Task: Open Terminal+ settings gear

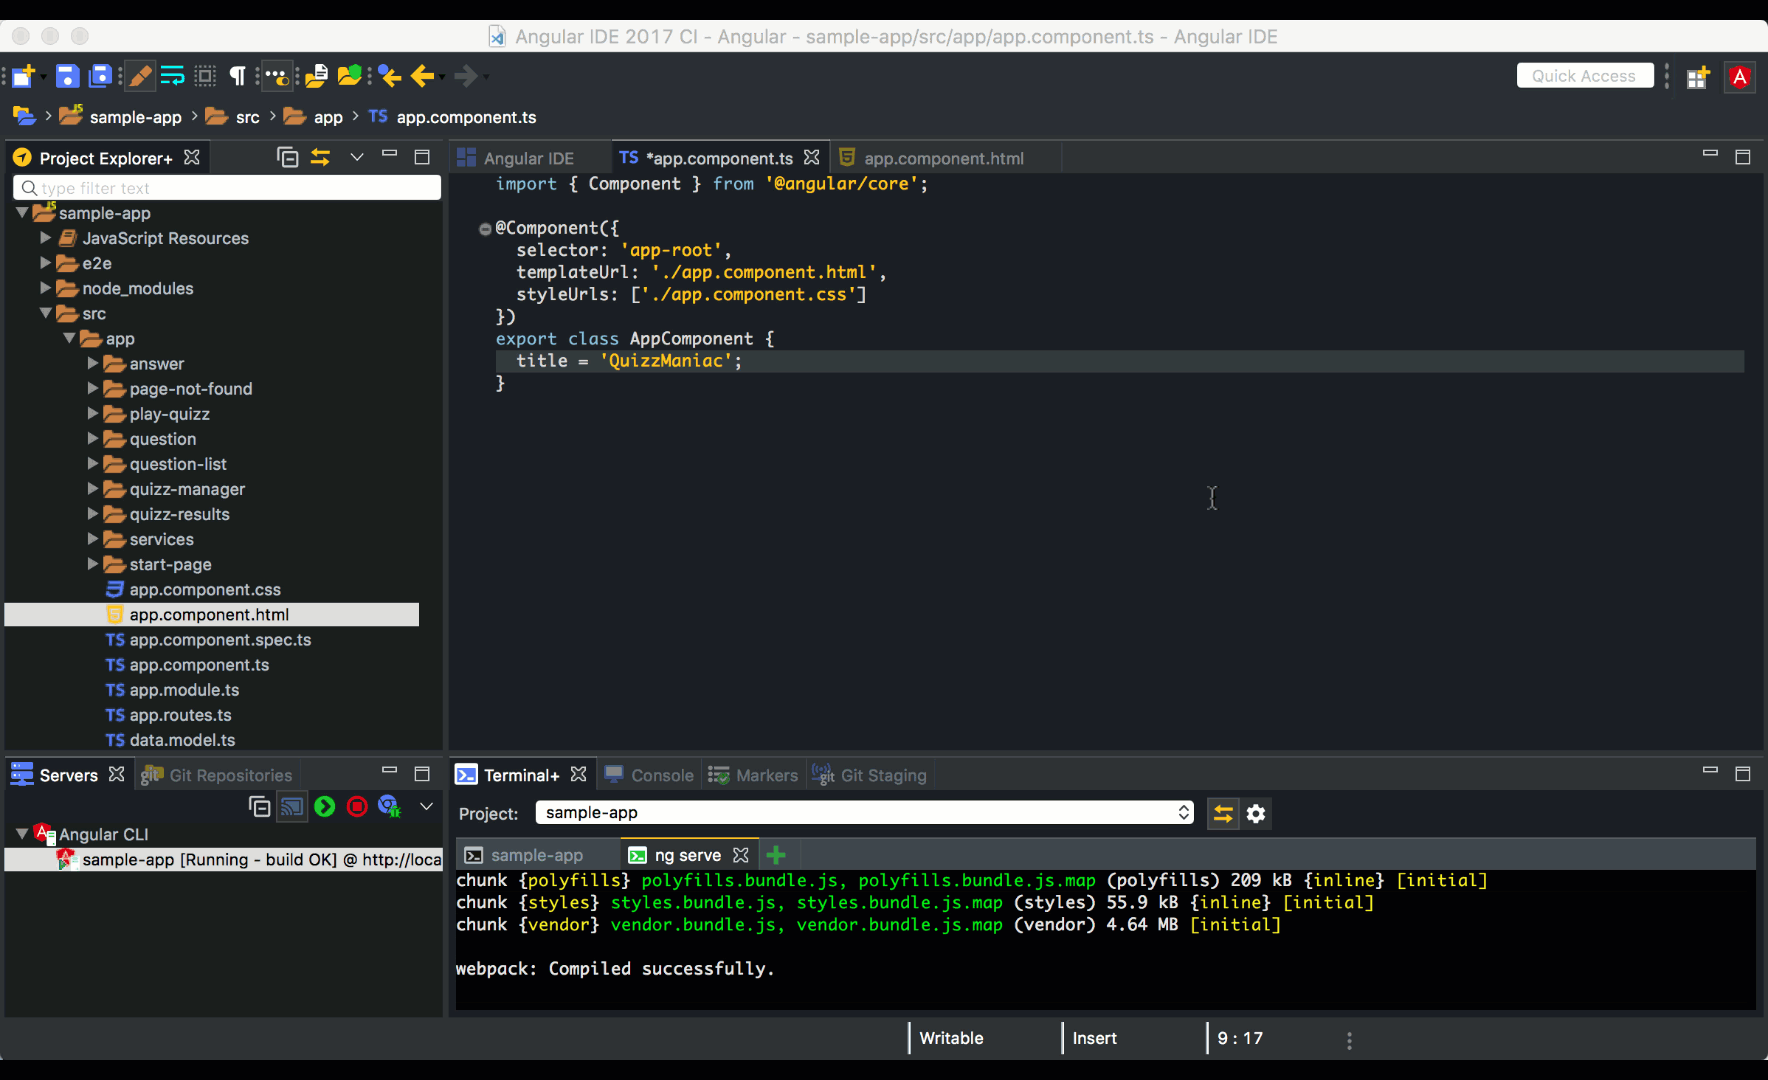Action: point(1256,814)
